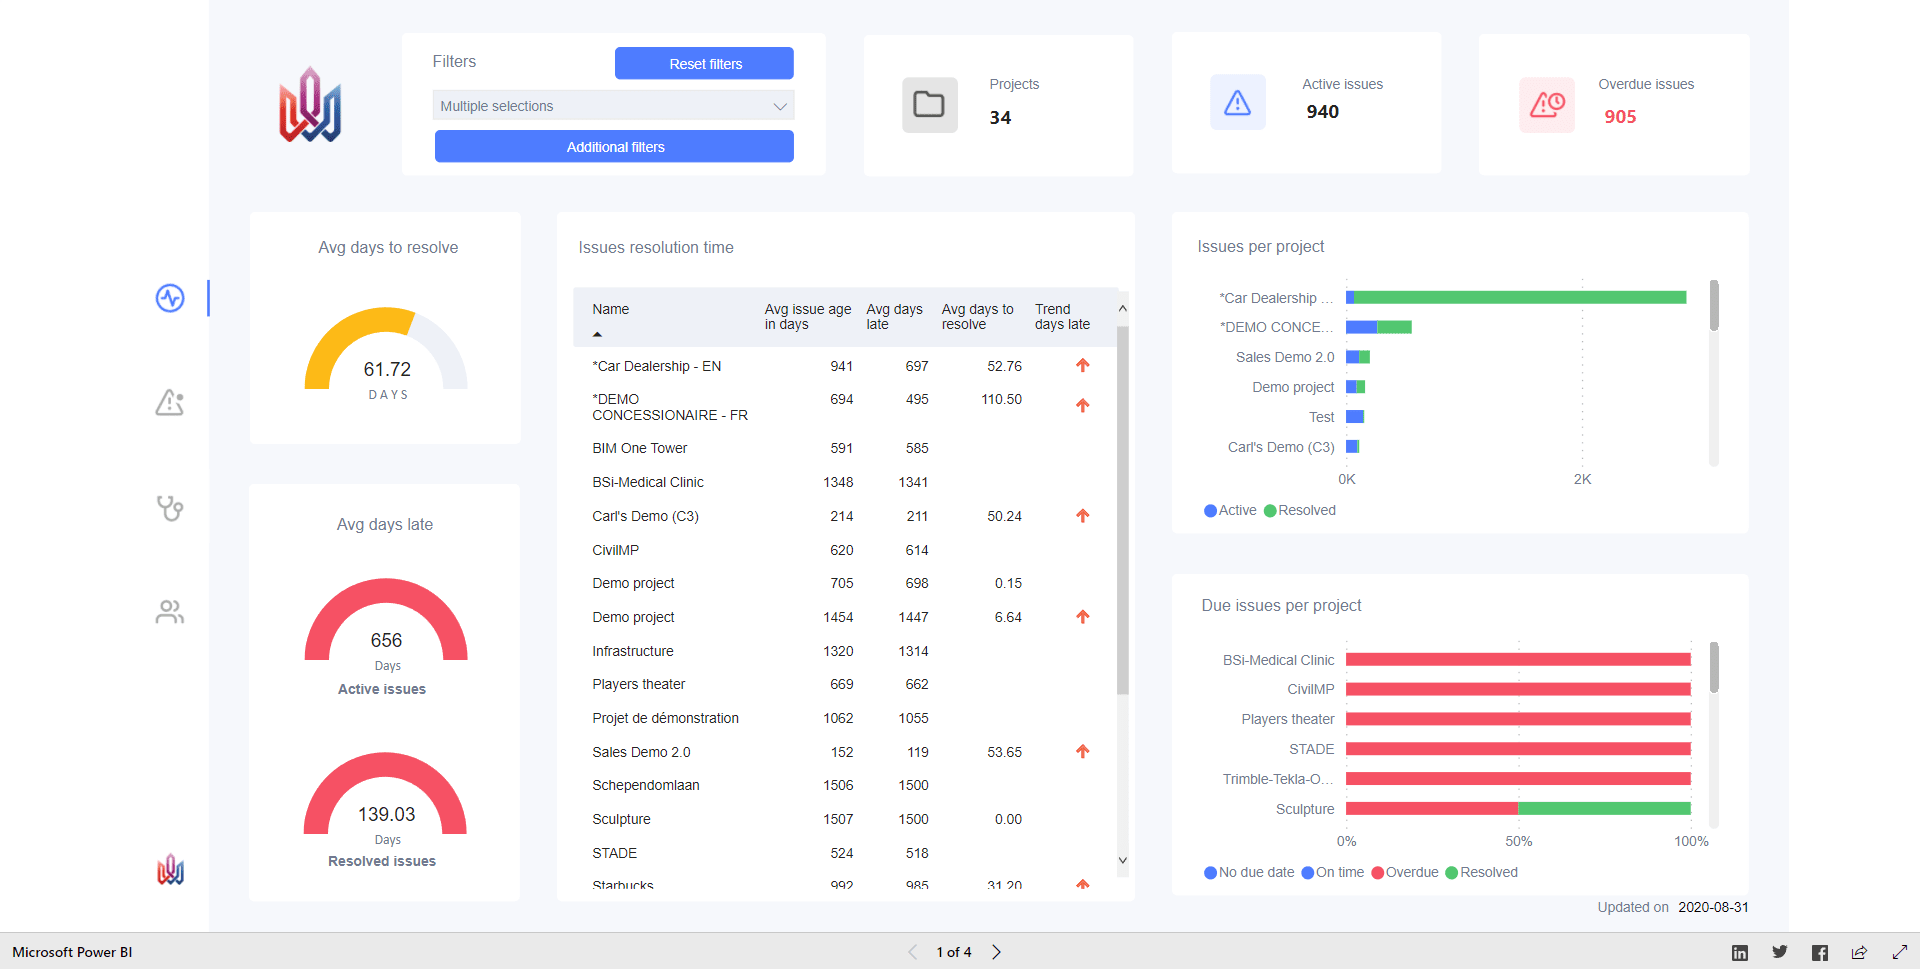
Task: Select the stethoscope health icon in sidebar
Action: pyautogui.click(x=170, y=508)
